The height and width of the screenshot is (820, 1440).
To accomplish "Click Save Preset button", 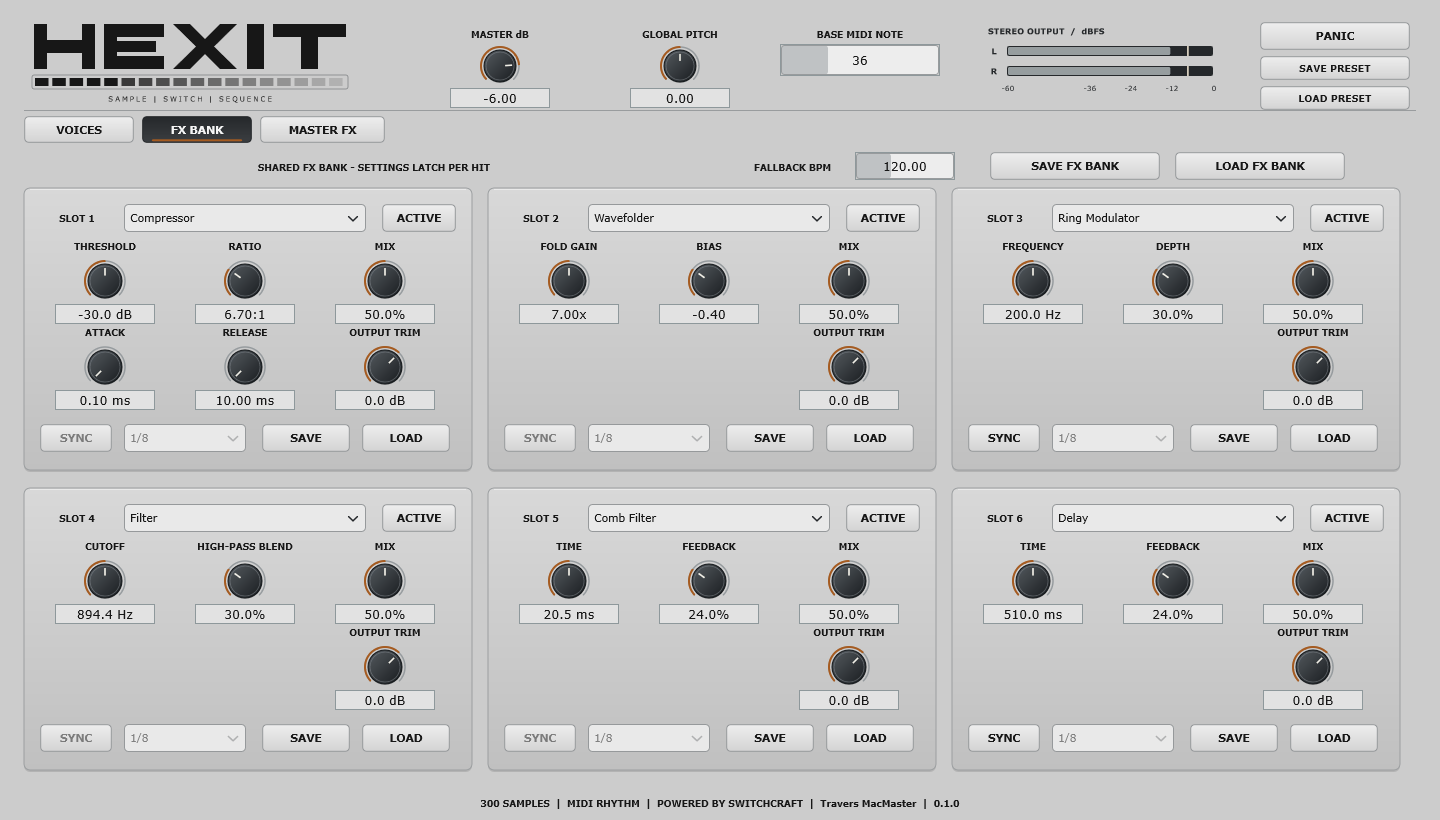I will pyautogui.click(x=1335, y=68).
